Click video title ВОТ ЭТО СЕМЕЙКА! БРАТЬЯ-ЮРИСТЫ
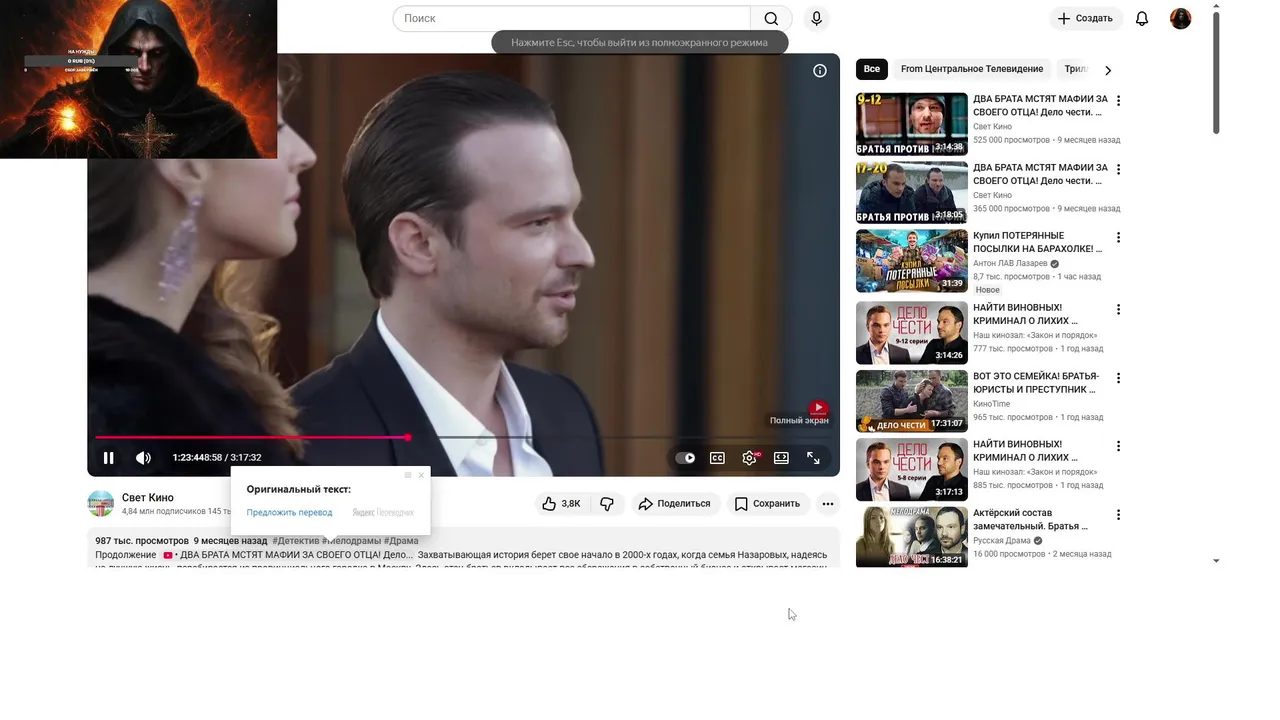This screenshot has width=1280, height=720. (1036, 383)
